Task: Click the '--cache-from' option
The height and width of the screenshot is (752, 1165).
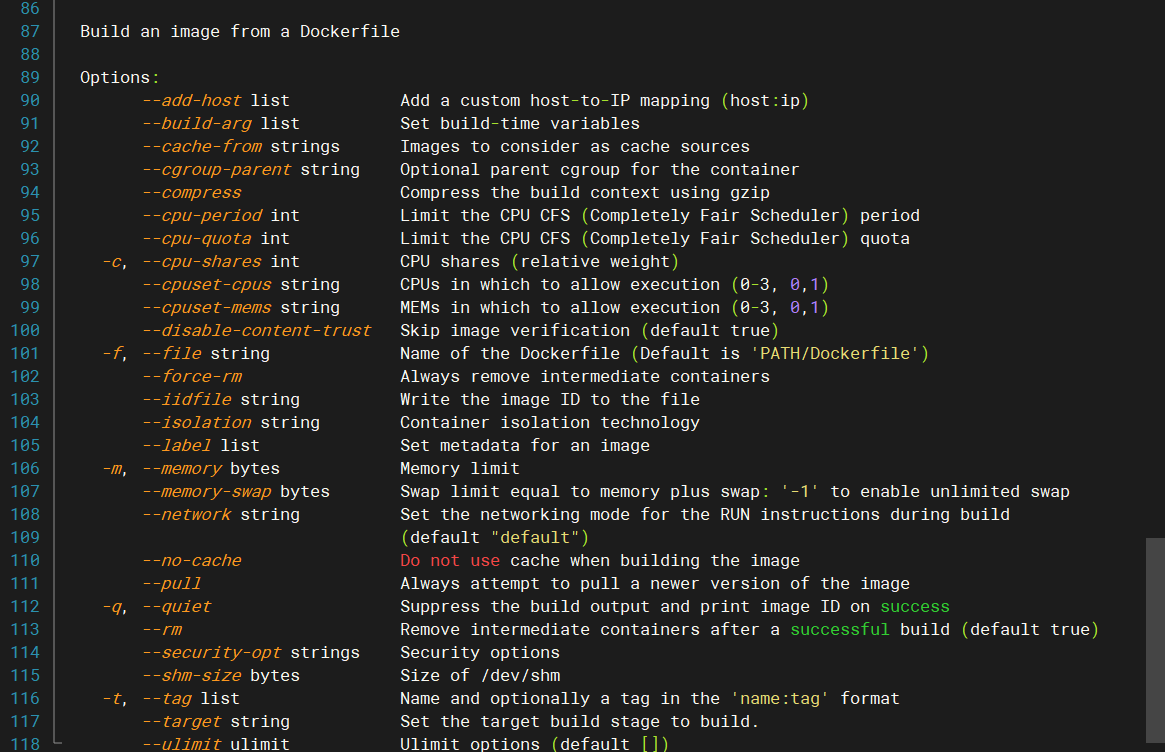Action: pos(202,146)
